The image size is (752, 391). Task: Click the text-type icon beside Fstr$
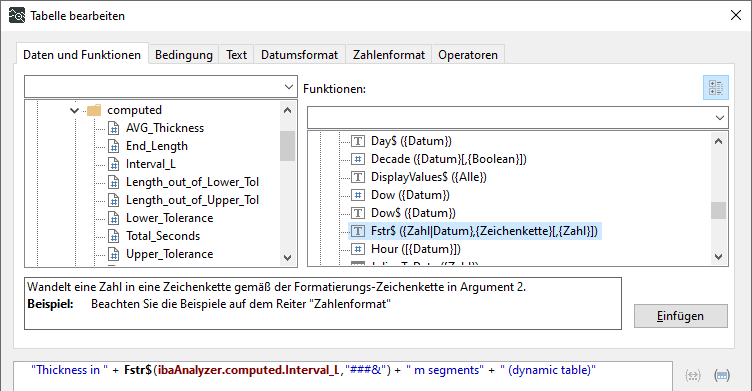pyautogui.click(x=358, y=231)
